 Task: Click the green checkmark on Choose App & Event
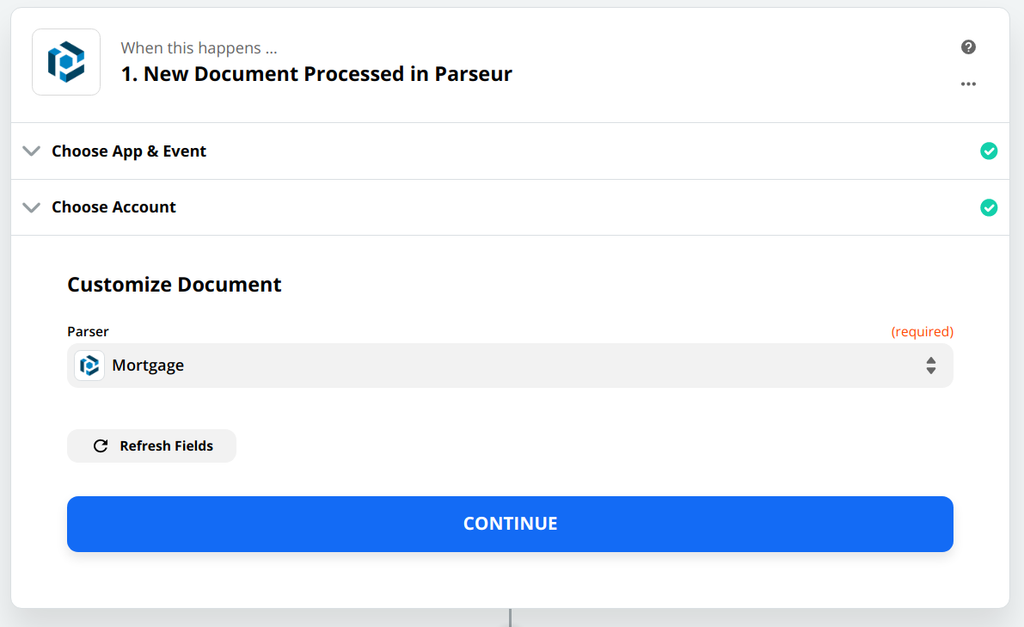pos(989,150)
